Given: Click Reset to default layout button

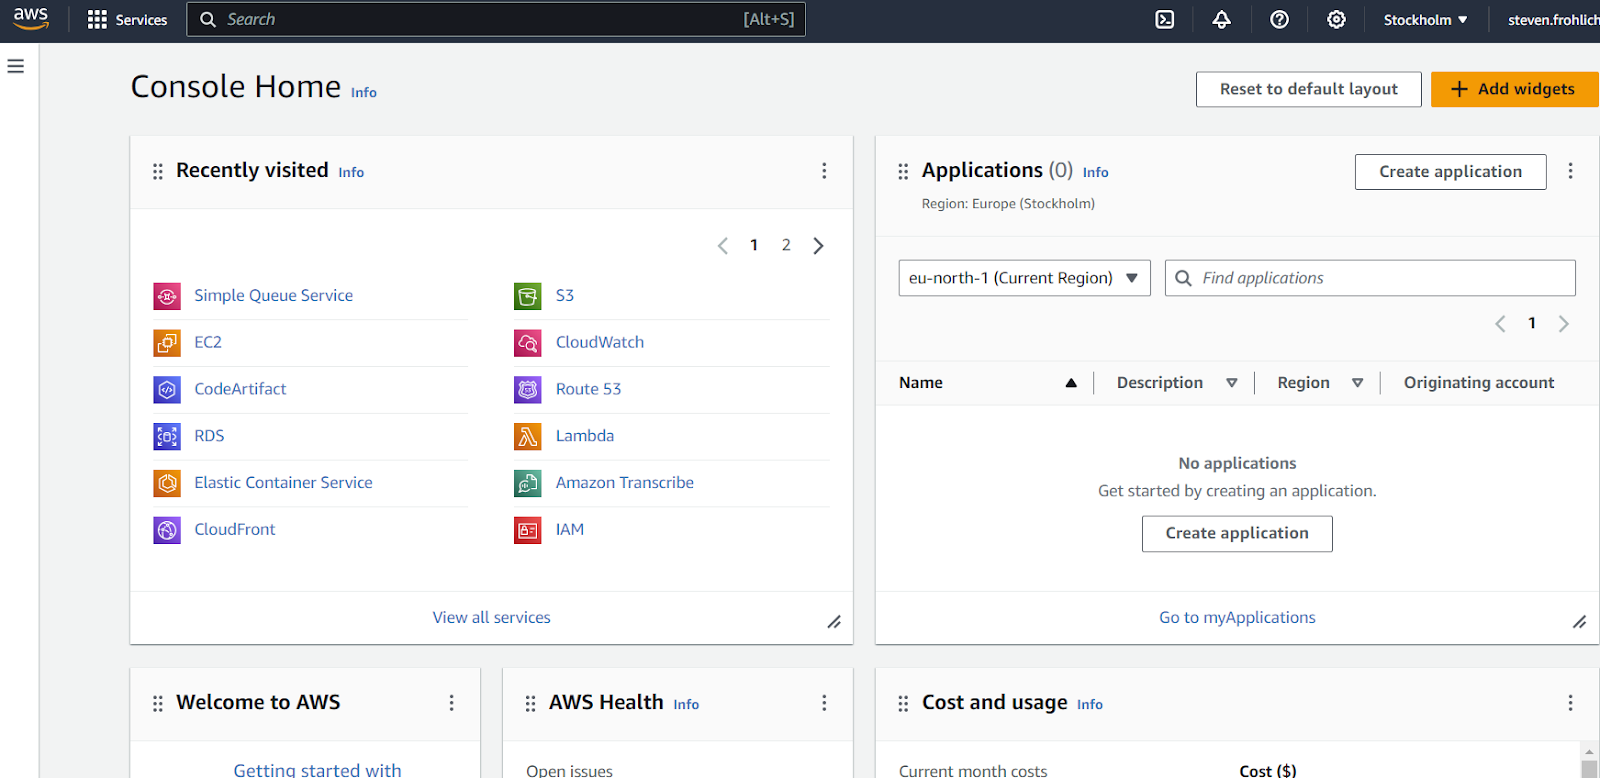Looking at the screenshot, I should tap(1308, 89).
